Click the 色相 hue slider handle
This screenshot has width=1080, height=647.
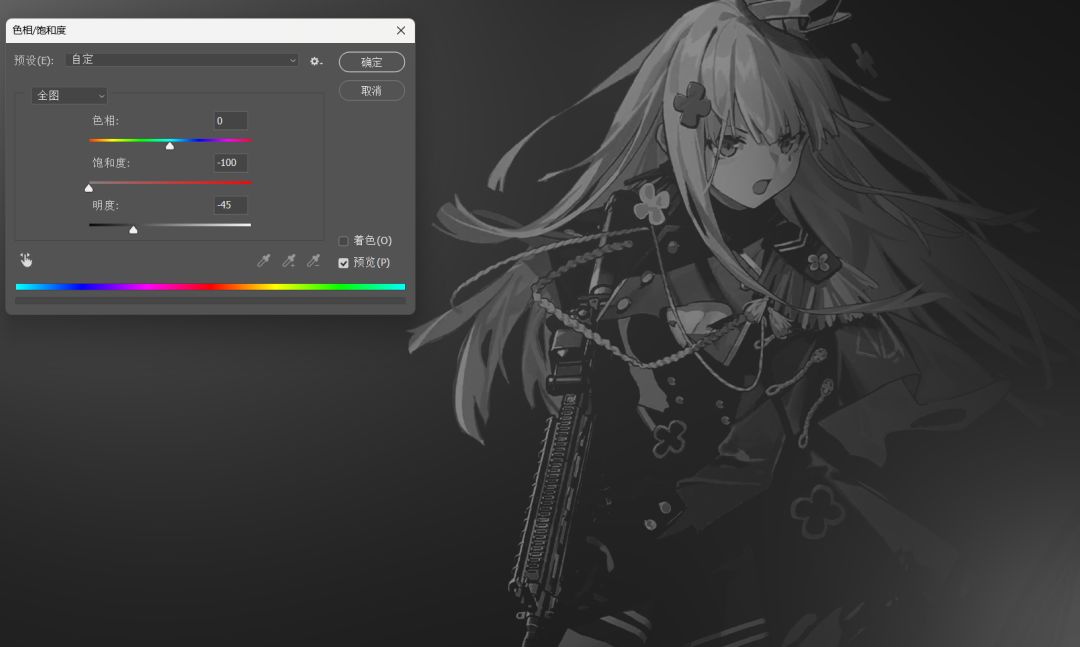coord(169,145)
